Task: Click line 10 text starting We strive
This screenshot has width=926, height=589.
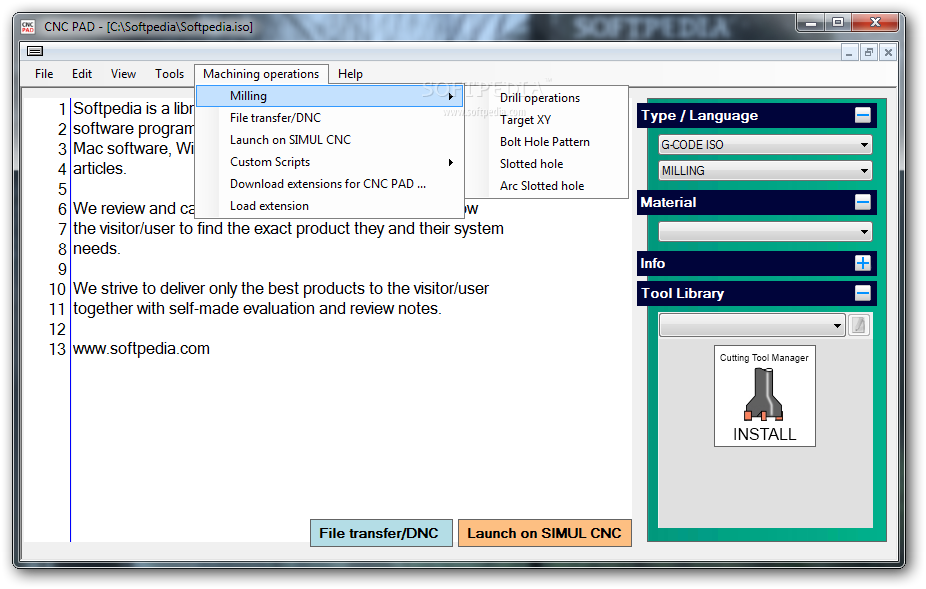Action: (x=281, y=288)
